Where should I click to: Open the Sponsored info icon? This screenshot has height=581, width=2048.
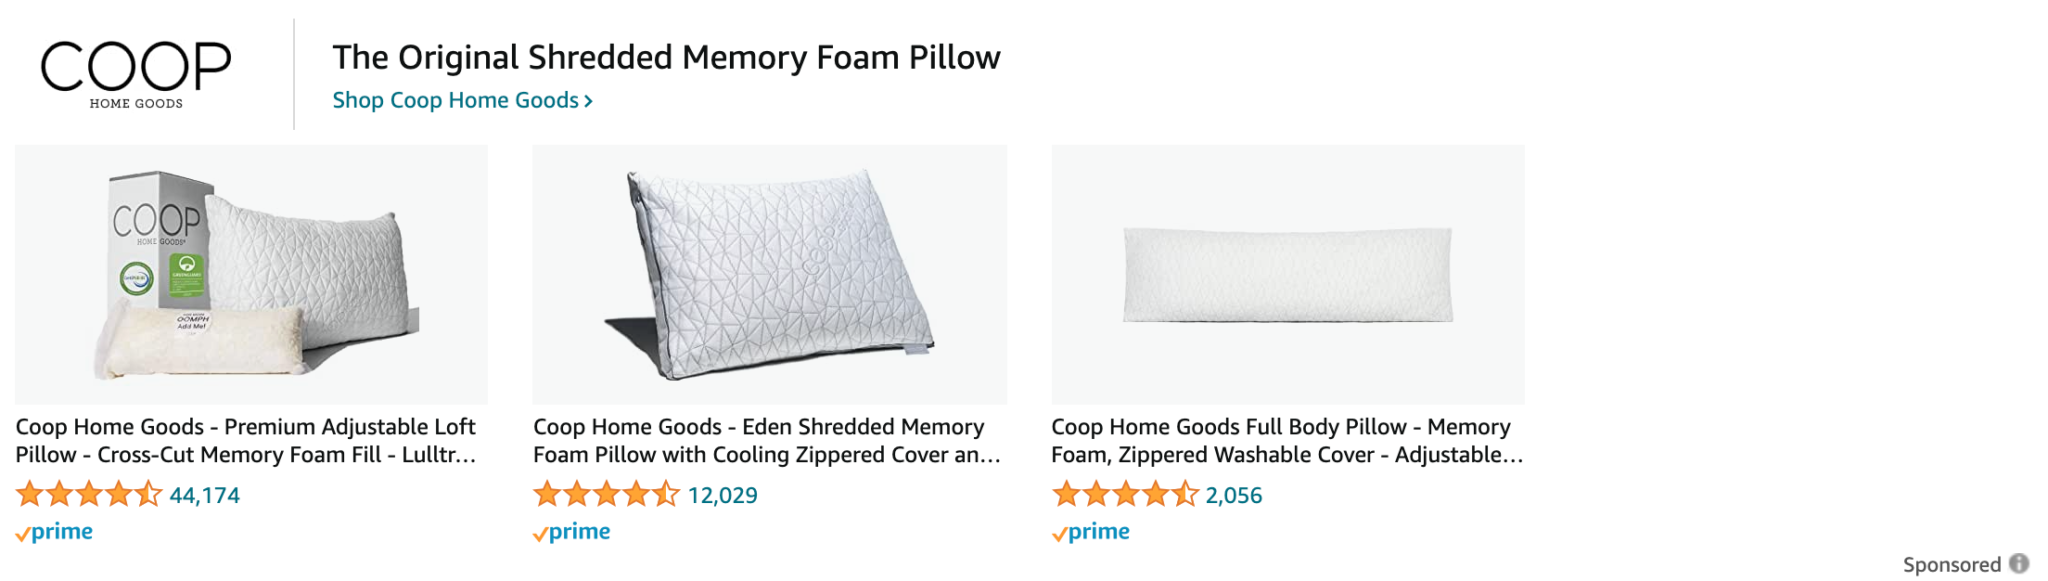[2019, 564]
